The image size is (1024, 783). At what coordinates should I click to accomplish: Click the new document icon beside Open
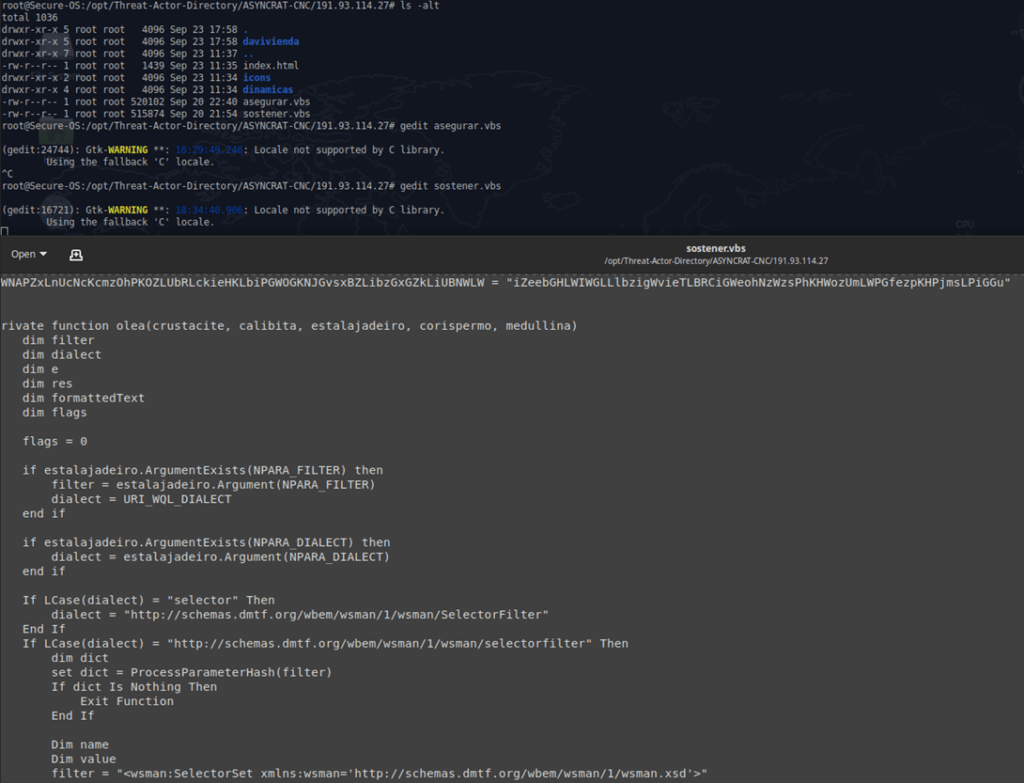(76, 254)
